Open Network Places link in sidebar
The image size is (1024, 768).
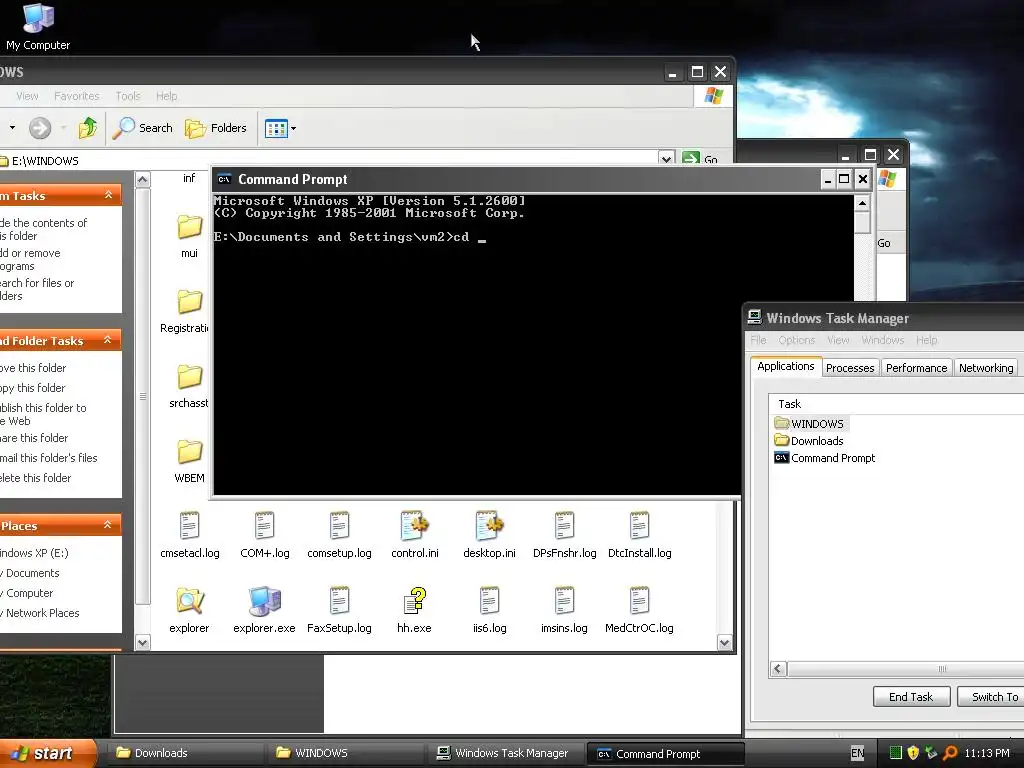click(40, 613)
